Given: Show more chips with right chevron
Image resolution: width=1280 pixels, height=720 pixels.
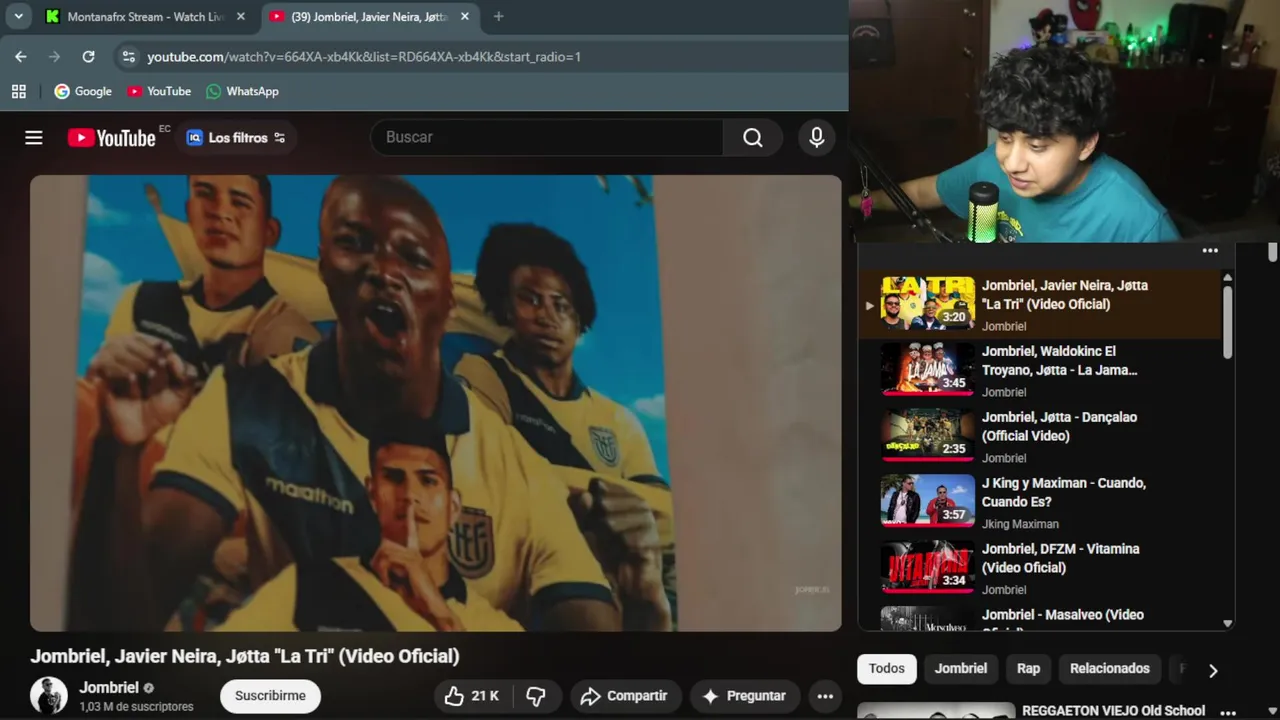Looking at the screenshot, I should (x=1213, y=670).
